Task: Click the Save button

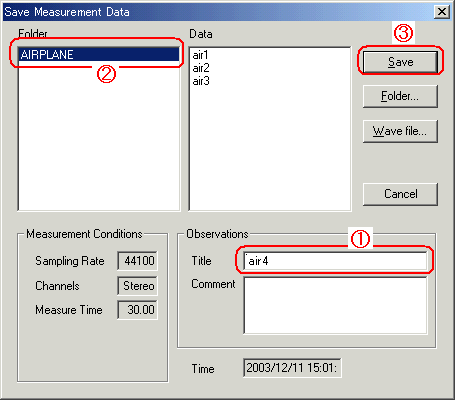Action: (x=400, y=62)
